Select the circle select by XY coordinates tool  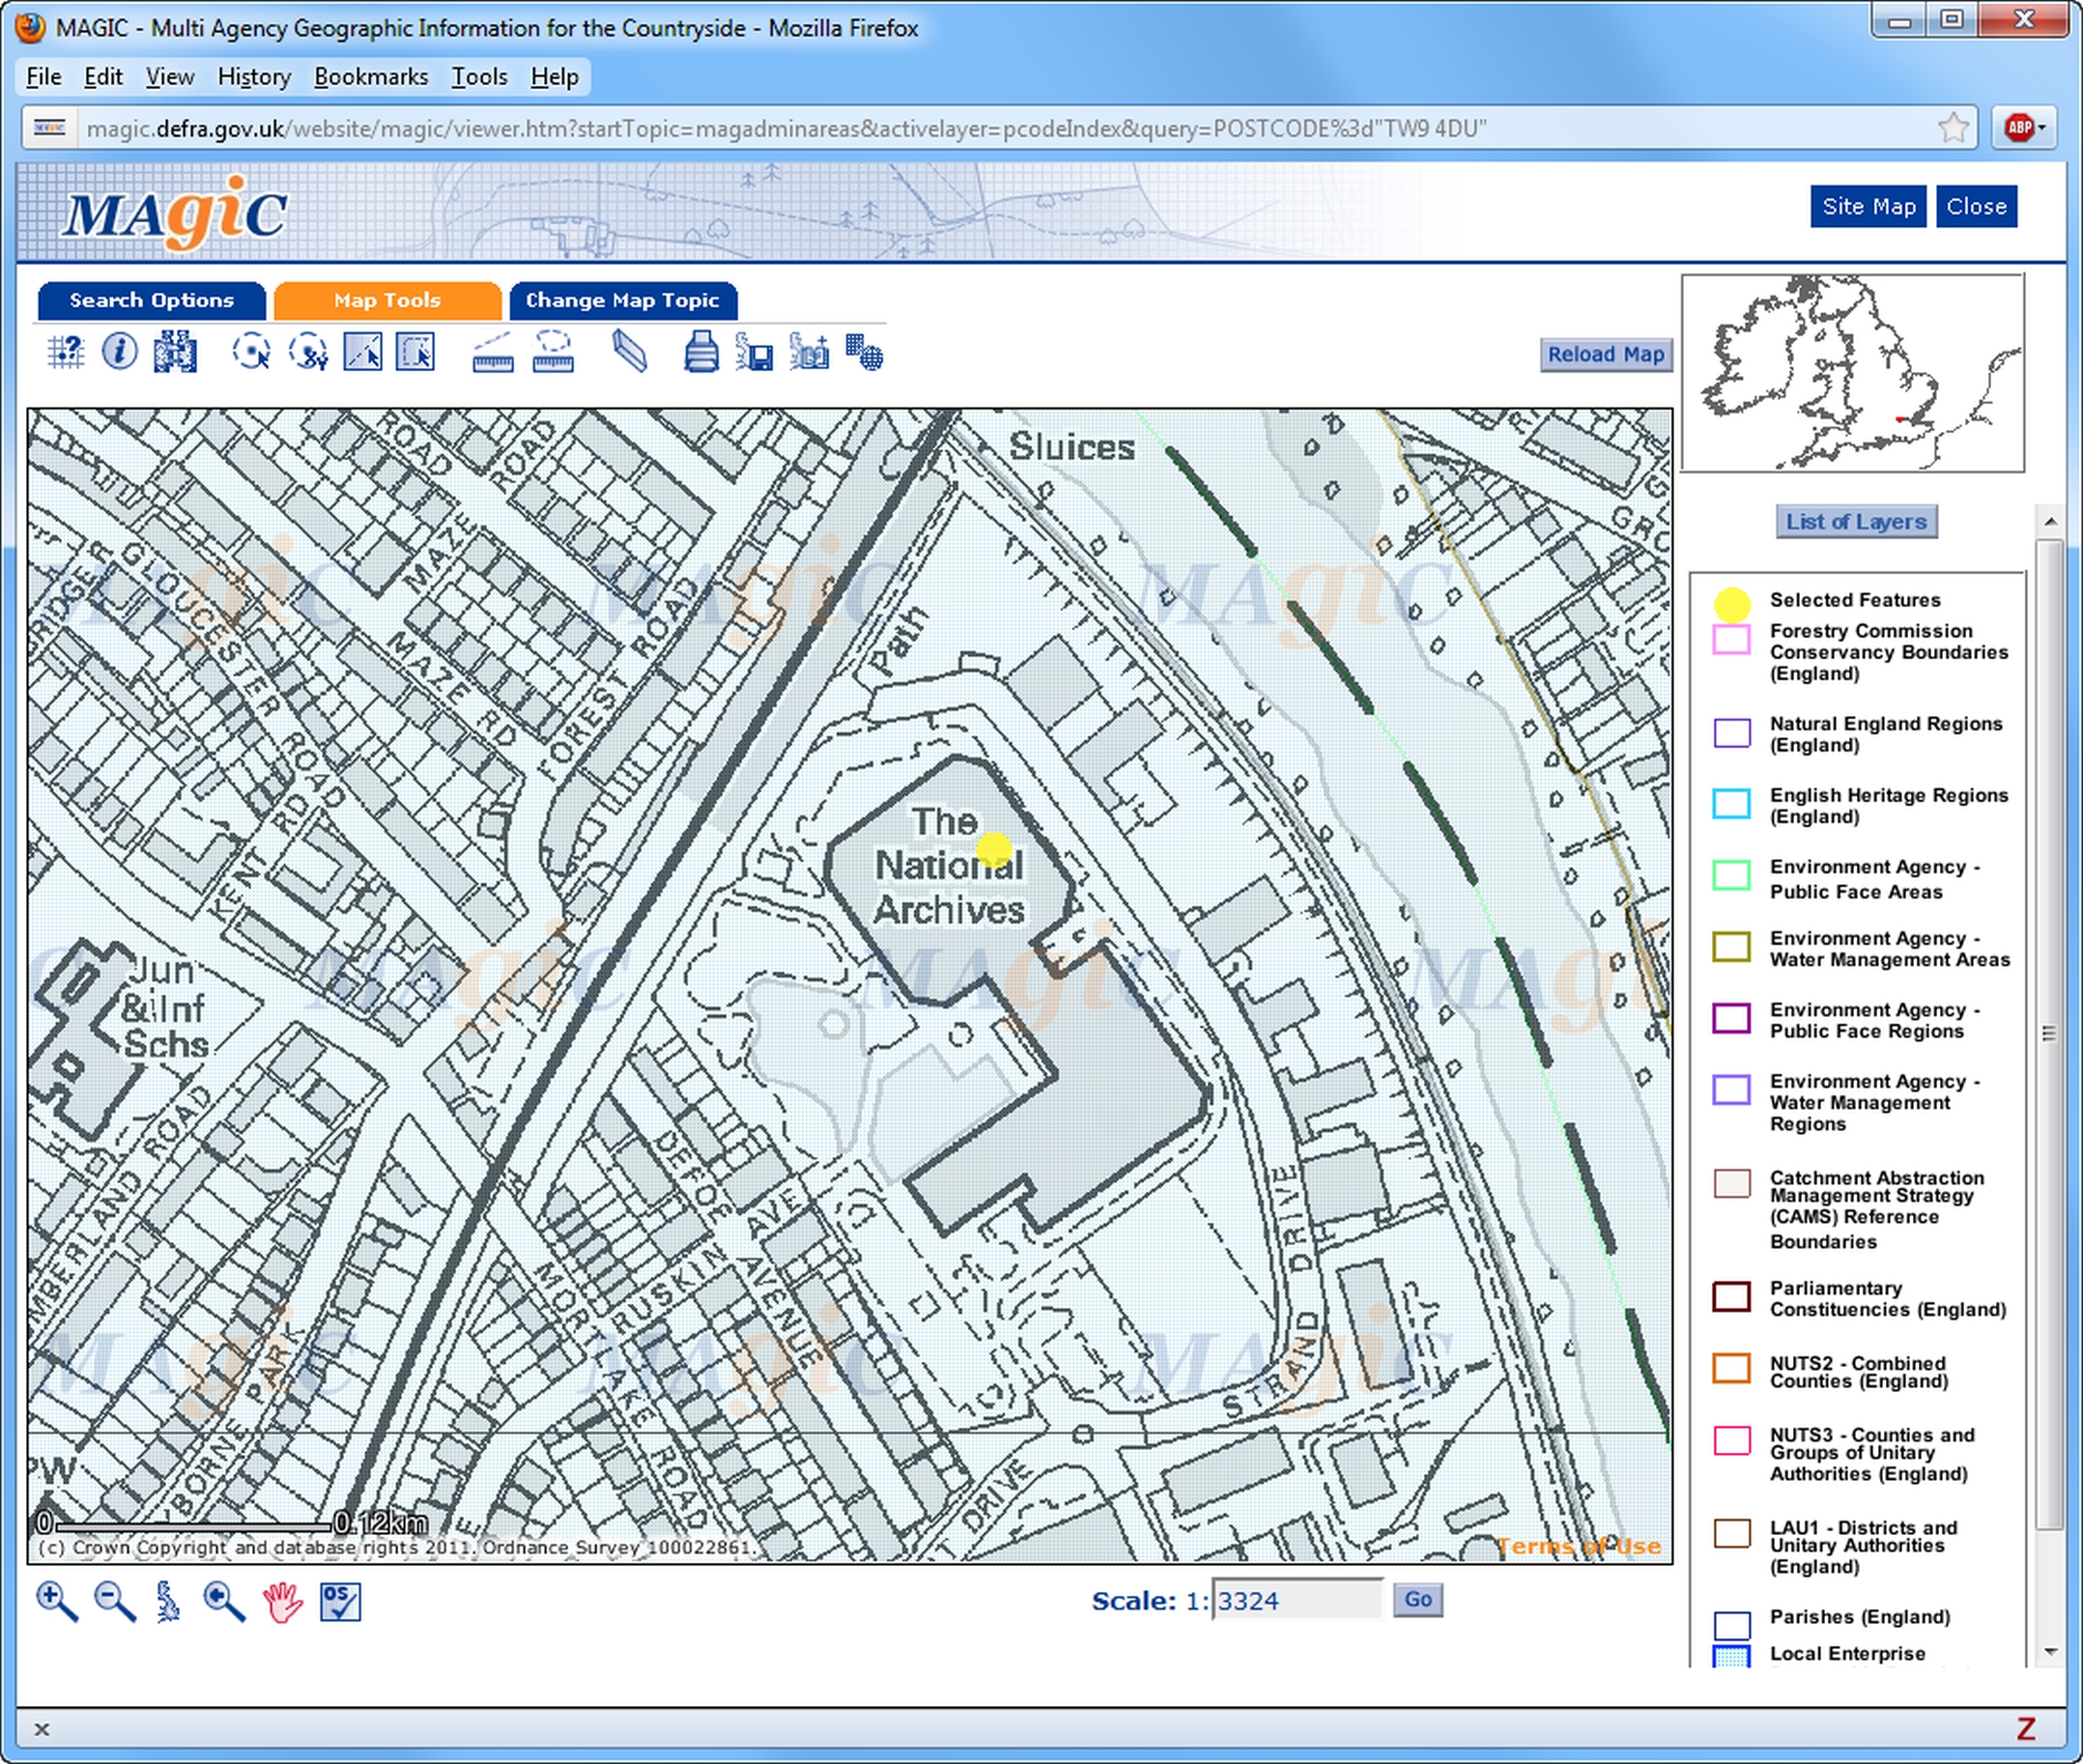tap(308, 353)
